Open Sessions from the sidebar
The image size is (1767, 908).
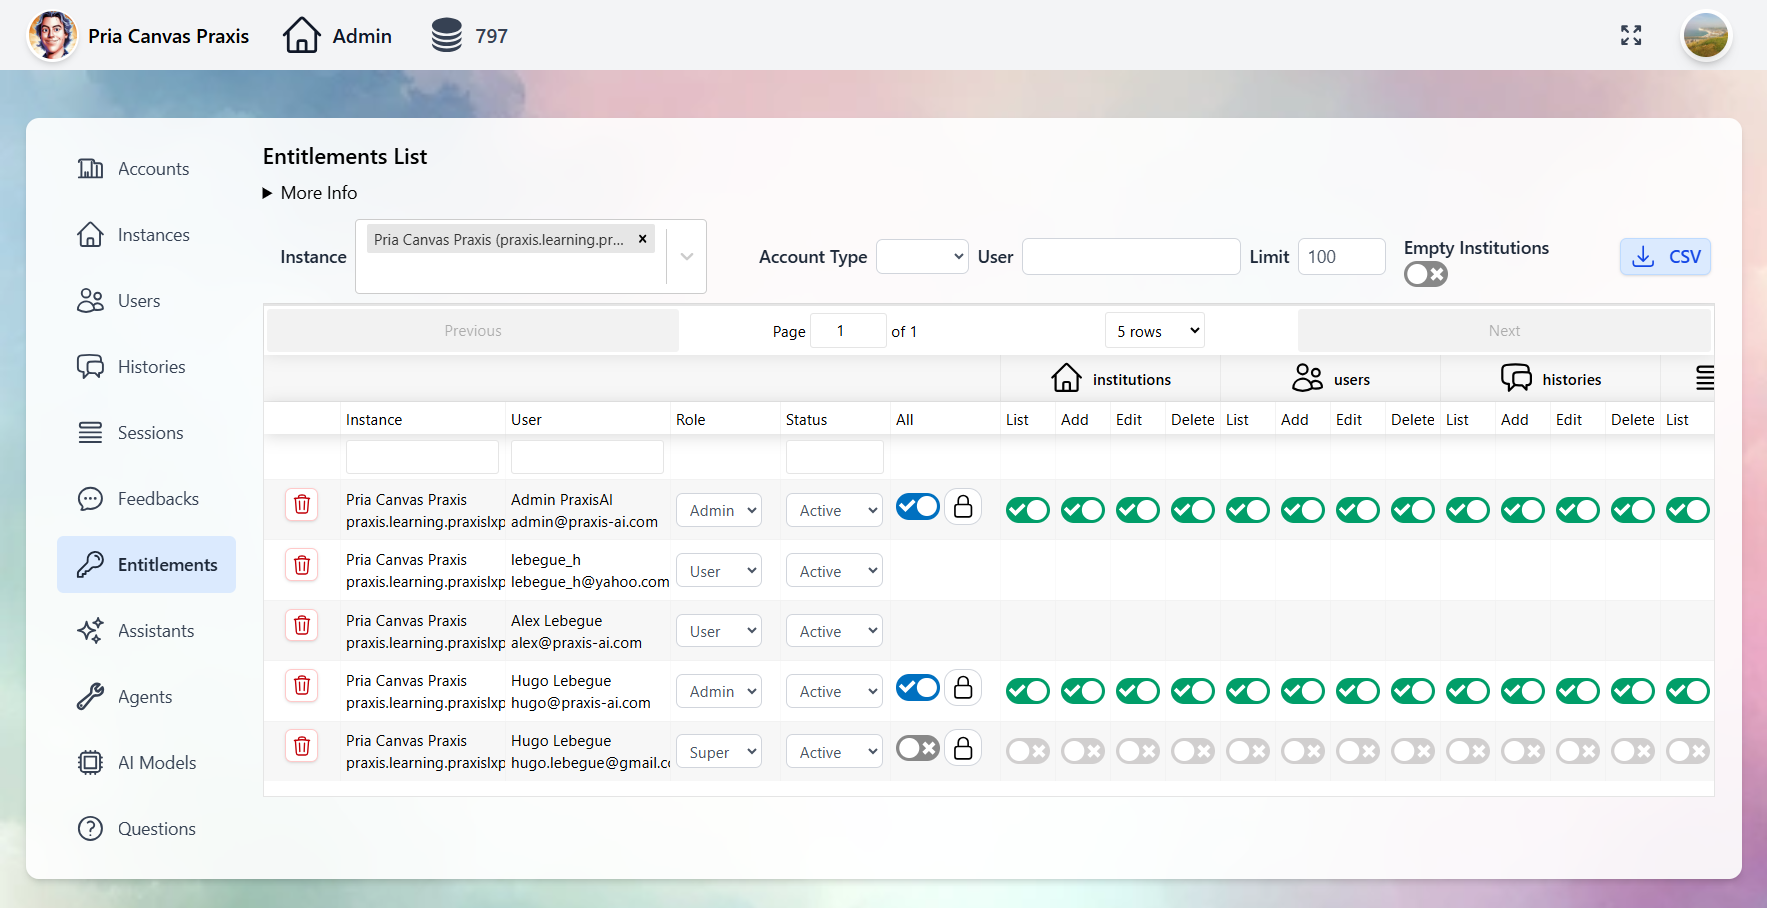146,433
